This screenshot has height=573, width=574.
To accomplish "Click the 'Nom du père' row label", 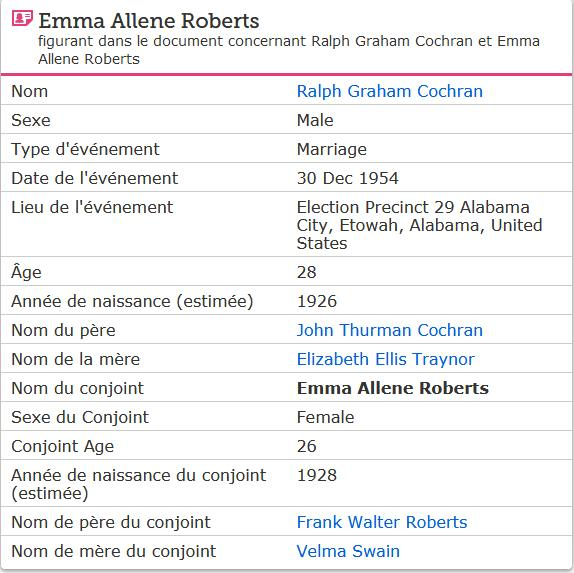I will 63,330.
